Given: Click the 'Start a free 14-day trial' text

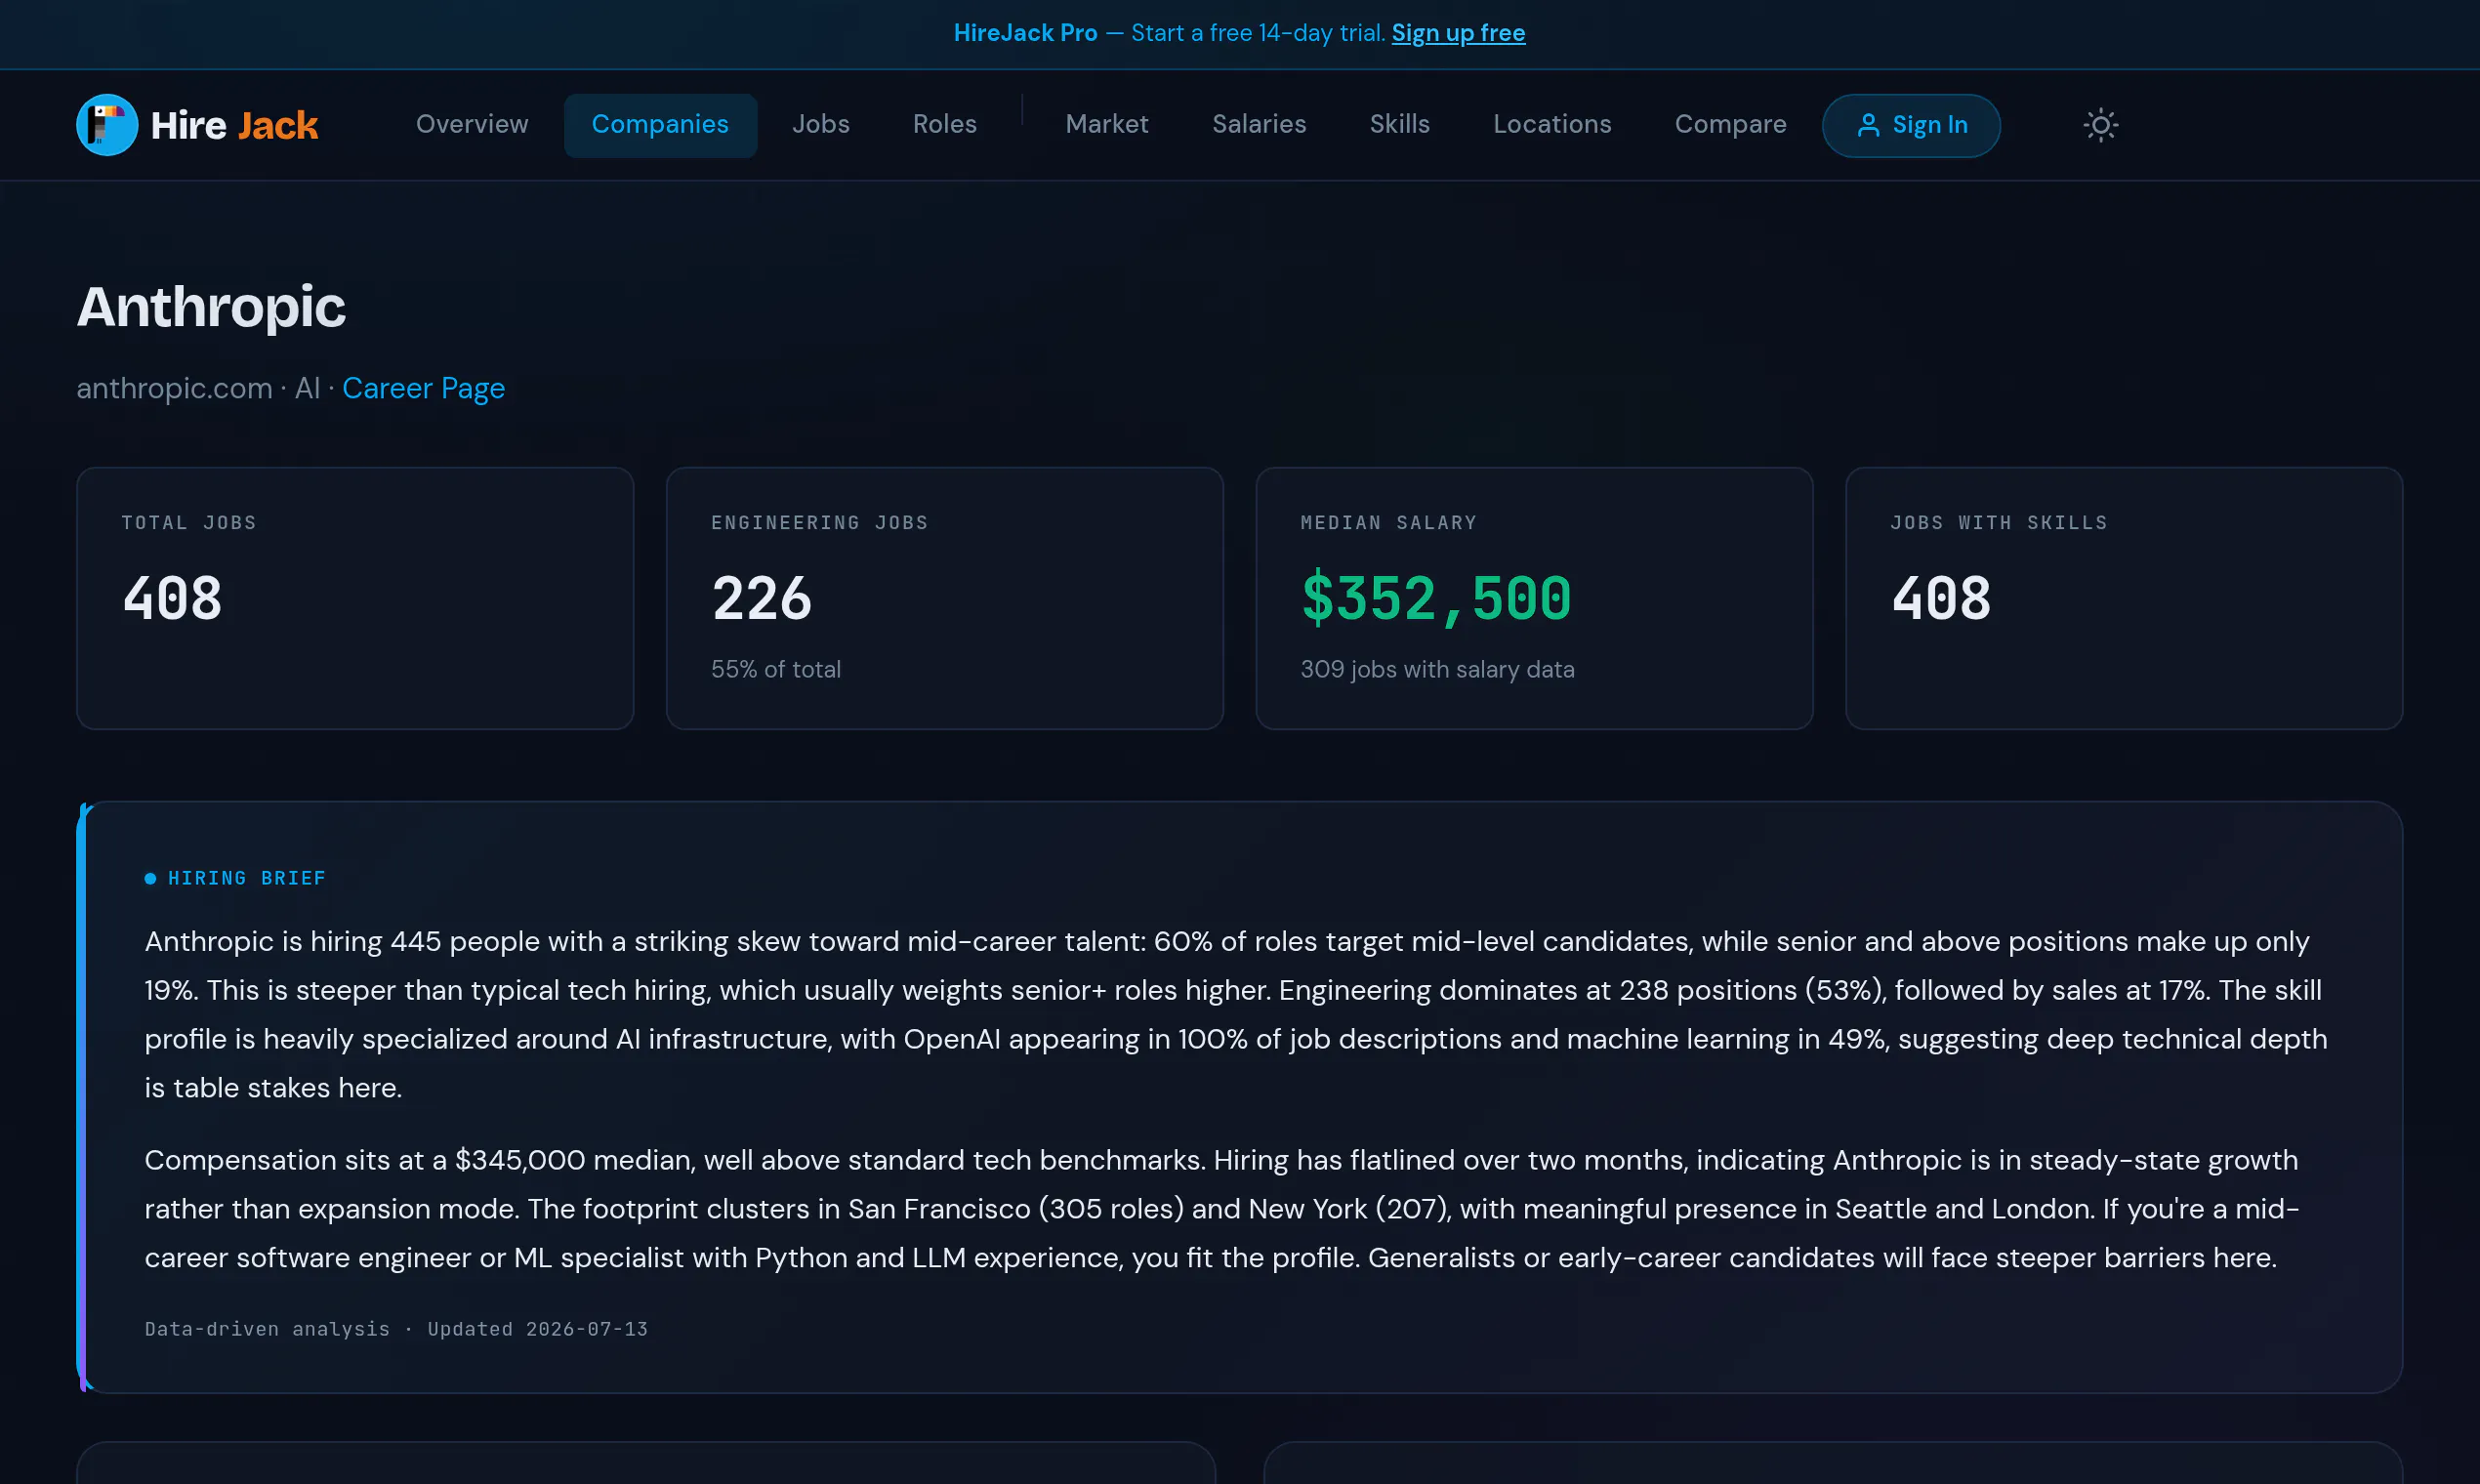Looking at the screenshot, I should coord(1258,33).
